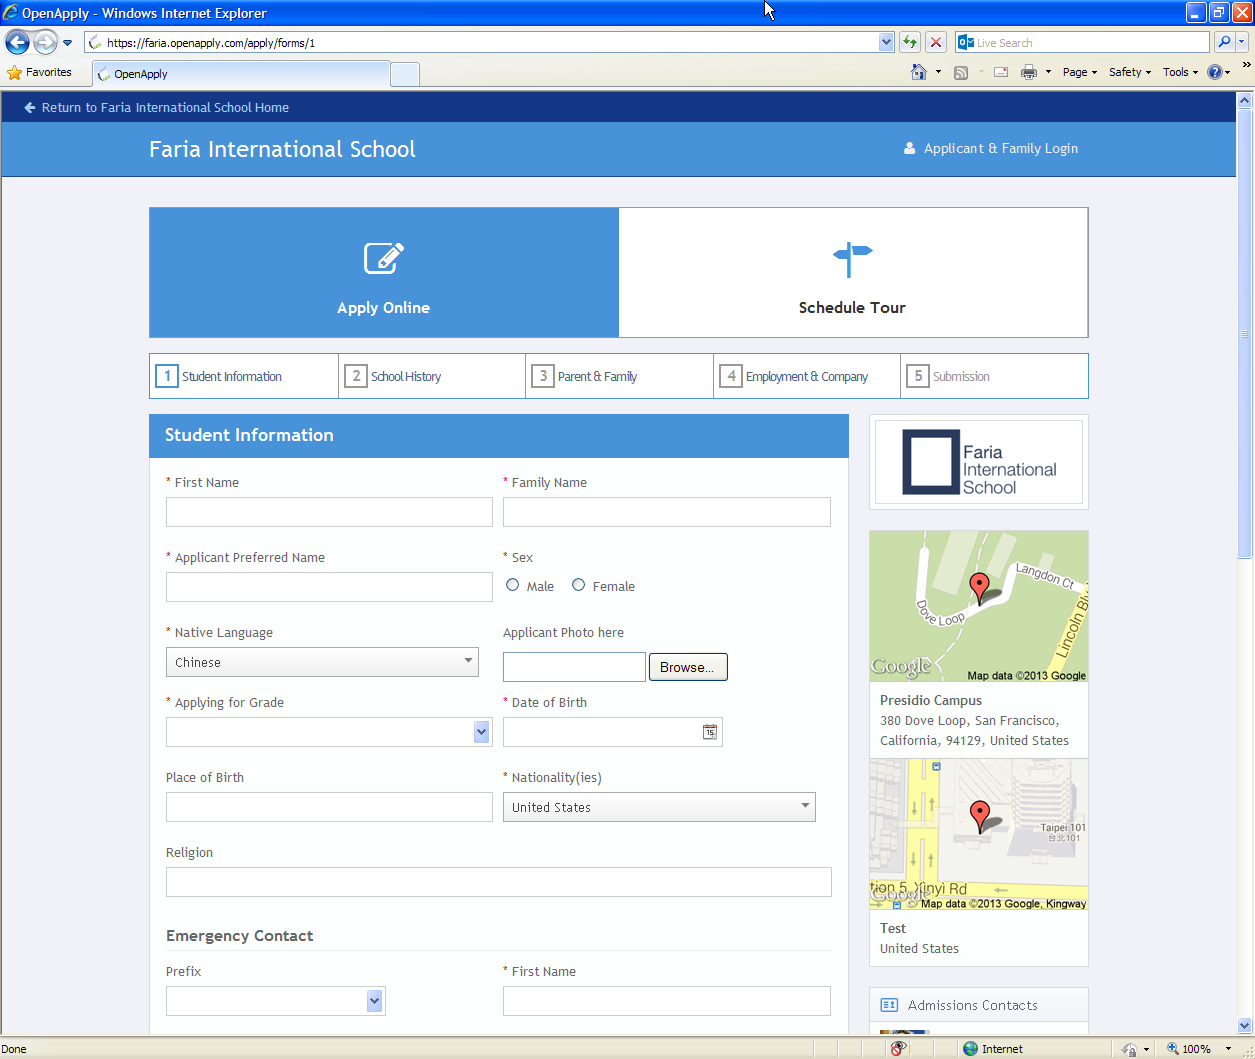The height and width of the screenshot is (1059, 1255).
Task: Click the zoom magnifier icon in status bar
Action: (1173, 1049)
